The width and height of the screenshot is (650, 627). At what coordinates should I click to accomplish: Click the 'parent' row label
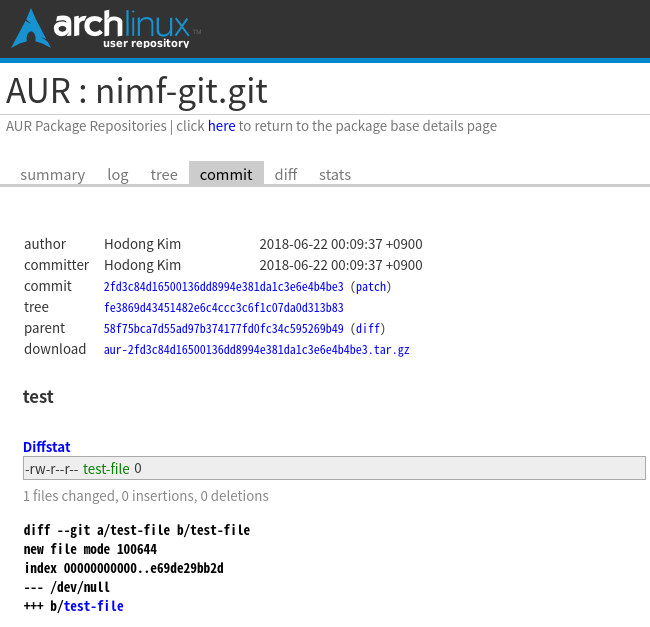click(x=44, y=329)
